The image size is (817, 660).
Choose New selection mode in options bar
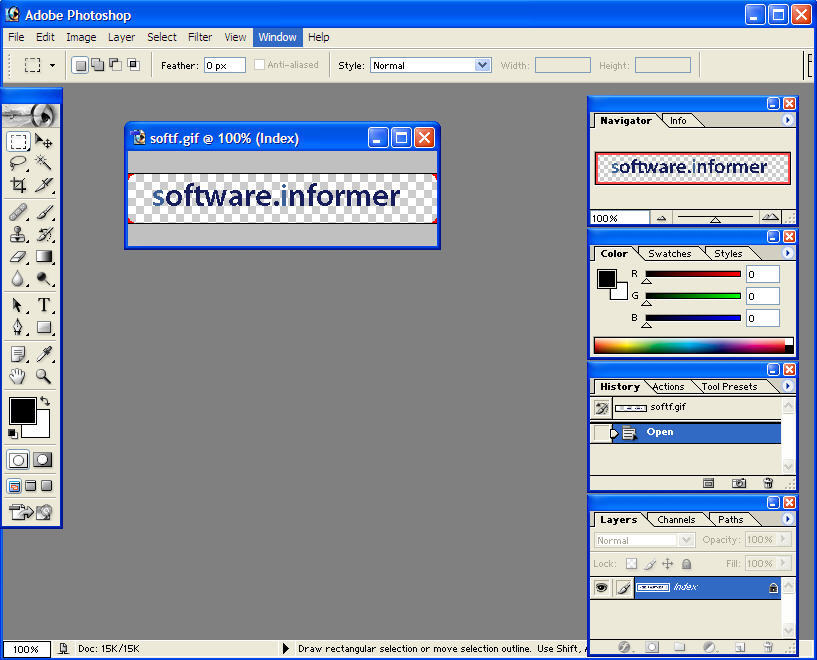[x=80, y=65]
